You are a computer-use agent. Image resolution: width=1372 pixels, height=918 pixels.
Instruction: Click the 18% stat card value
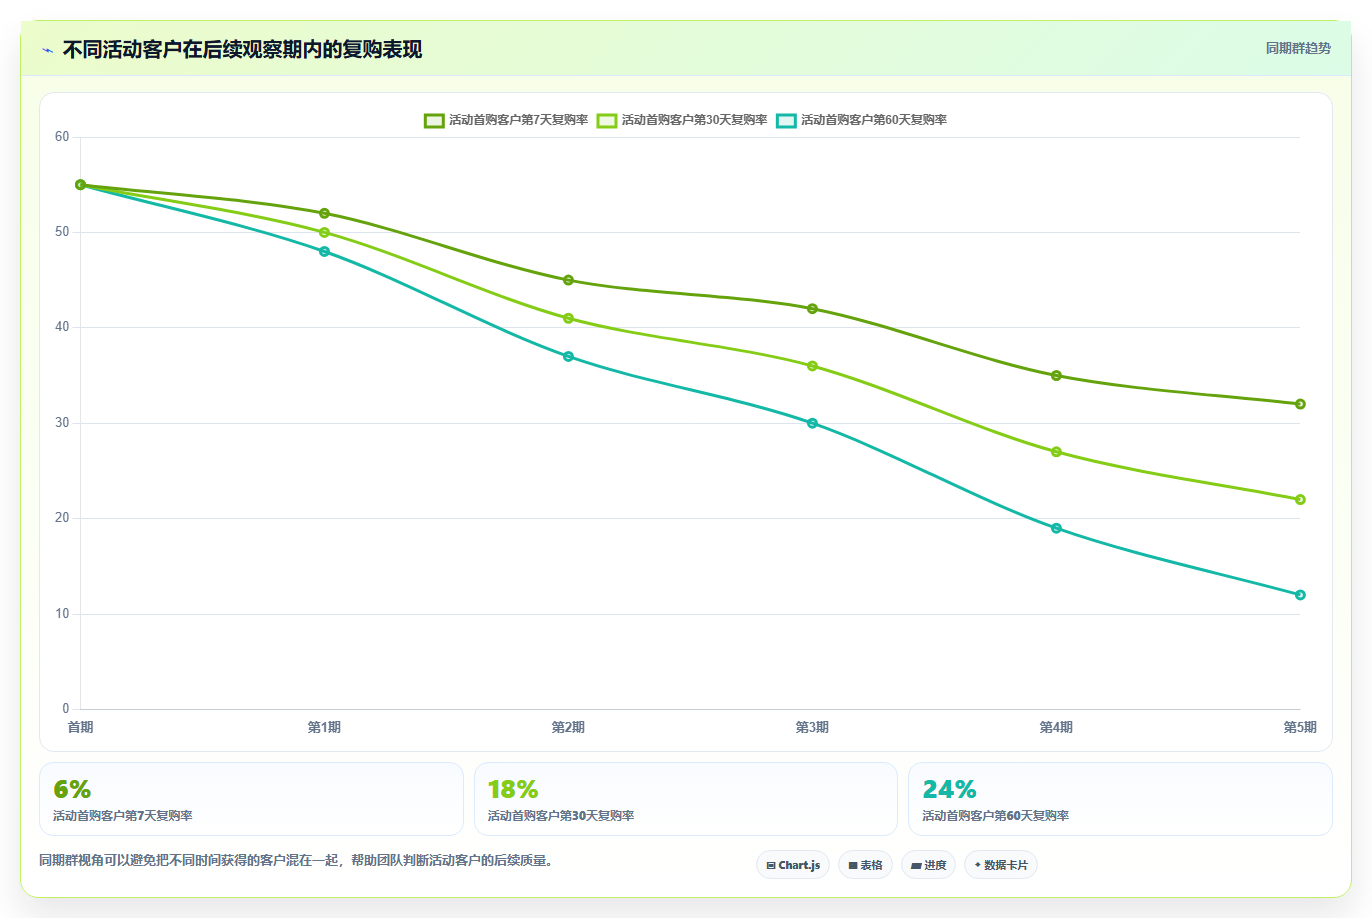click(513, 789)
